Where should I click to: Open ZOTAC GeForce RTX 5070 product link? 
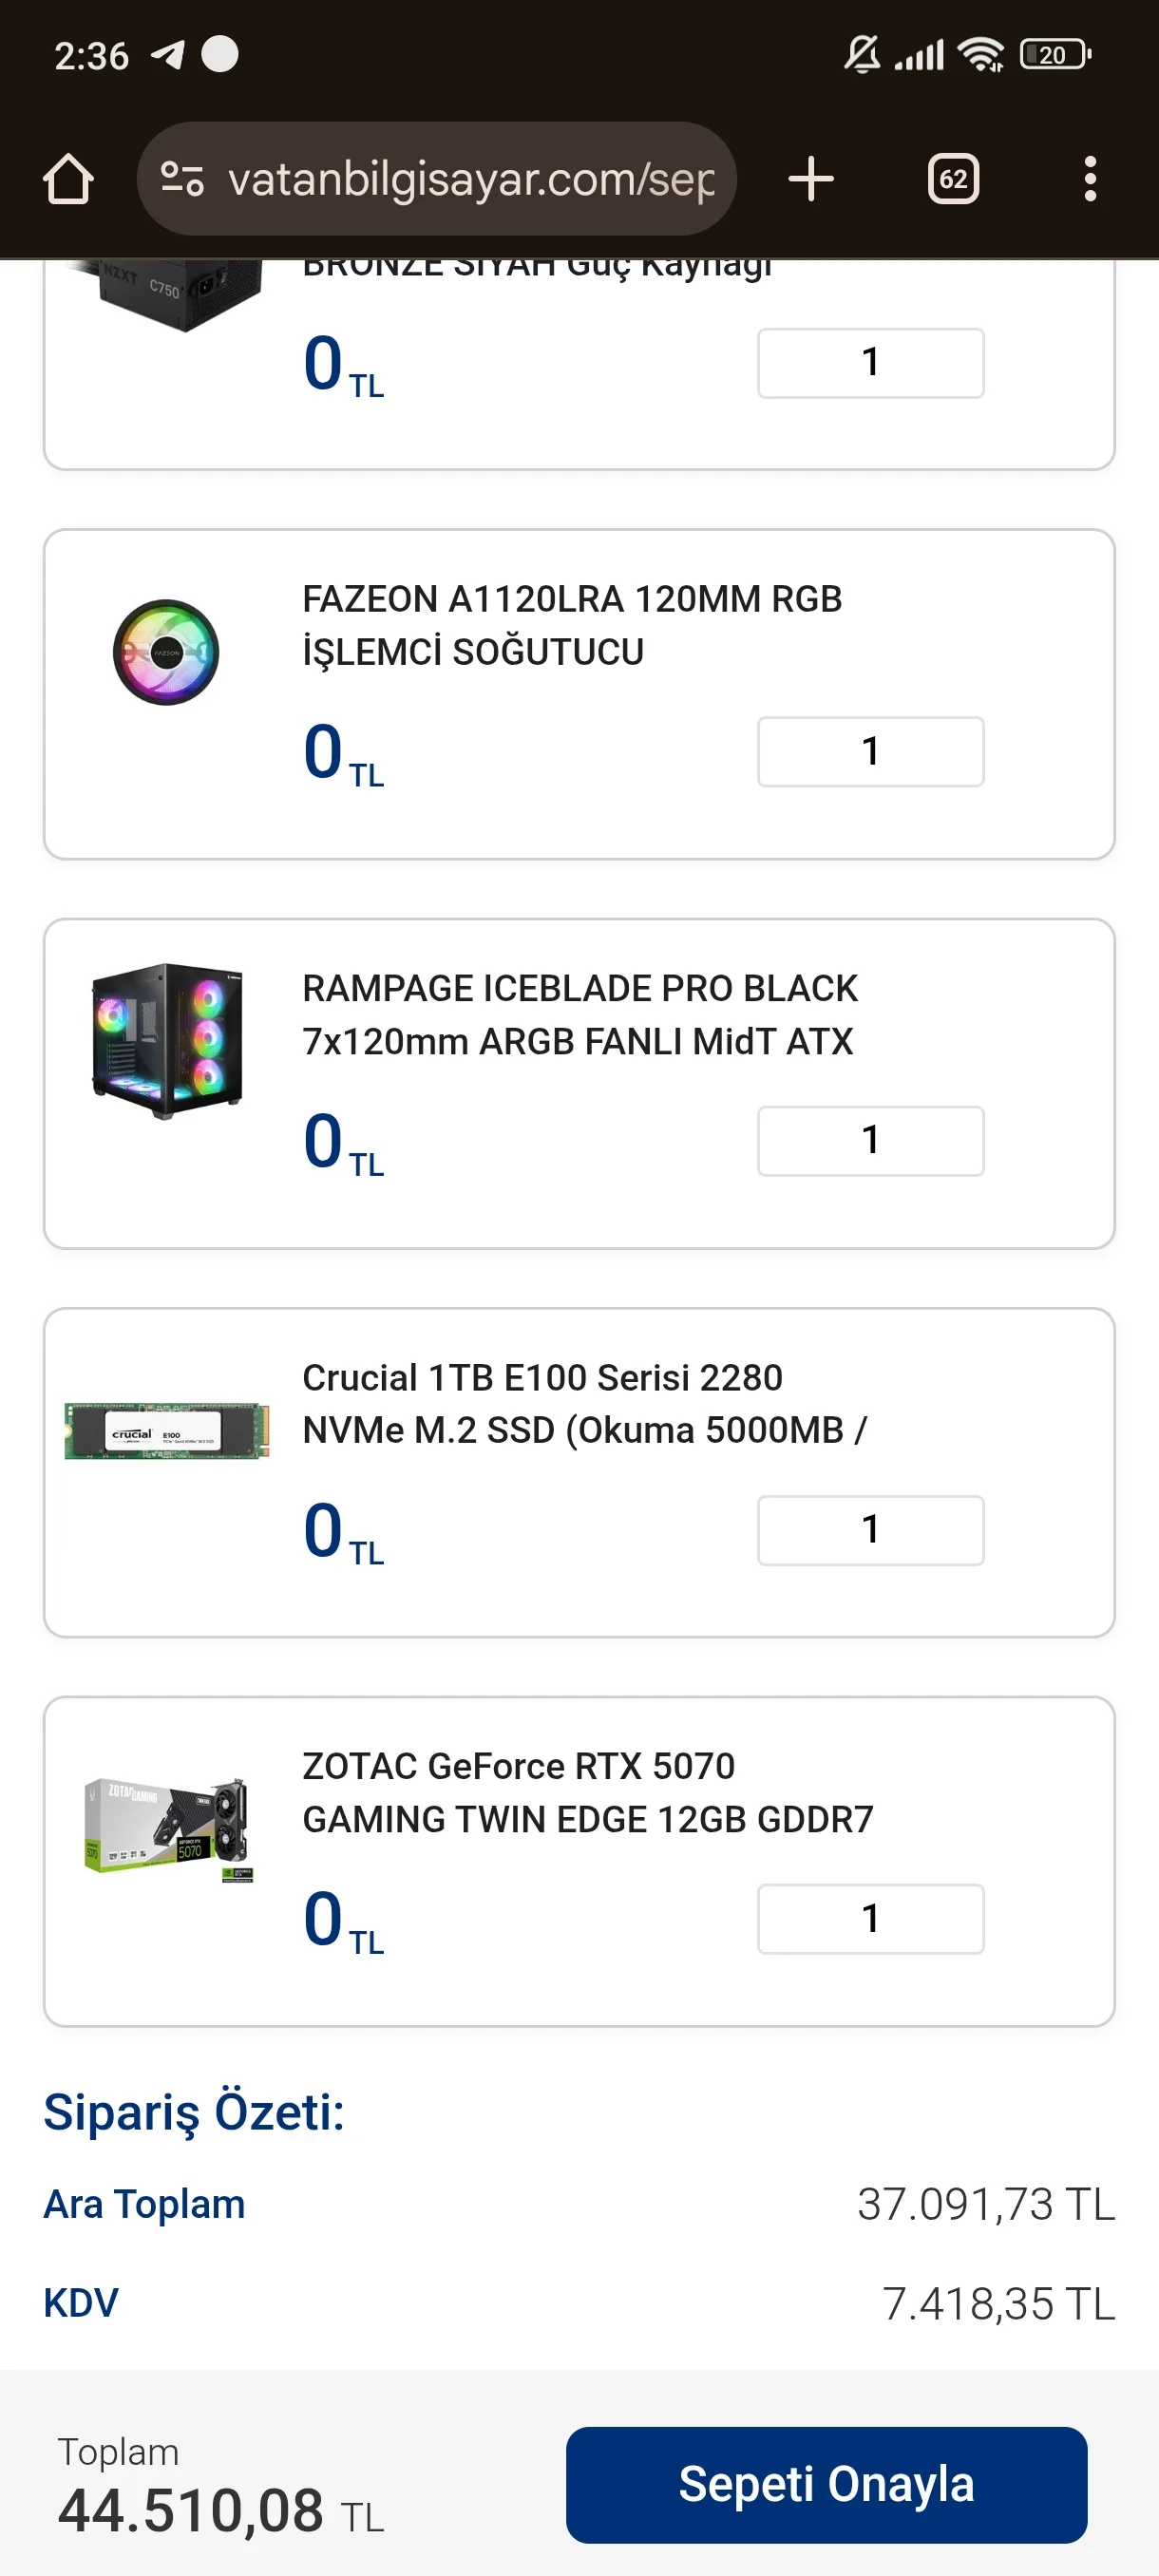point(588,1792)
